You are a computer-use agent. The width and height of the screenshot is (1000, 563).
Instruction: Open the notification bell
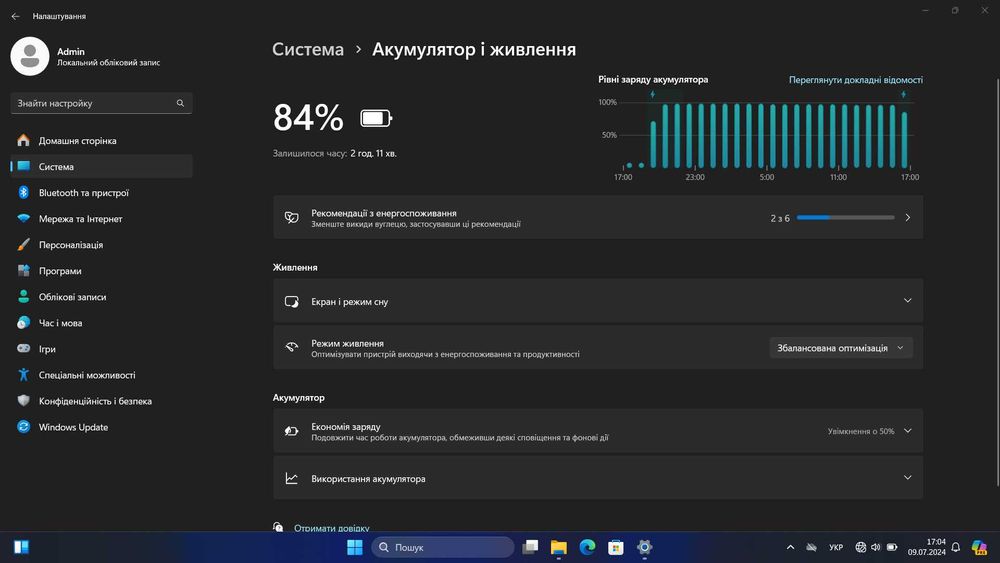coord(955,547)
